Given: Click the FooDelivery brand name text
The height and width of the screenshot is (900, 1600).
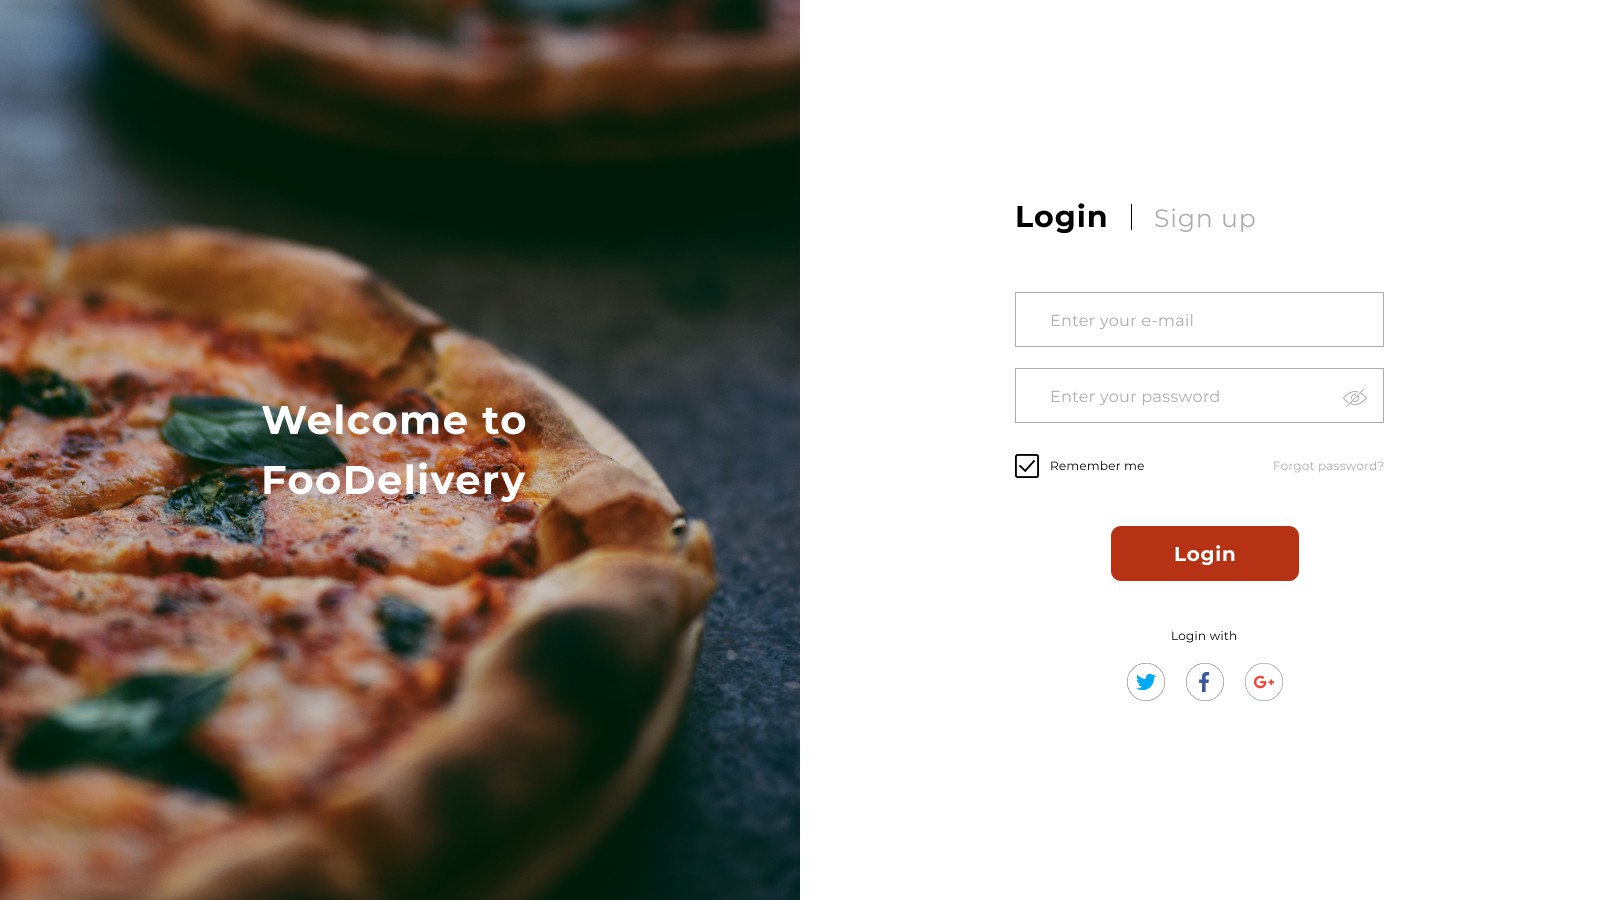Looking at the screenshot, I should (394, 481).
